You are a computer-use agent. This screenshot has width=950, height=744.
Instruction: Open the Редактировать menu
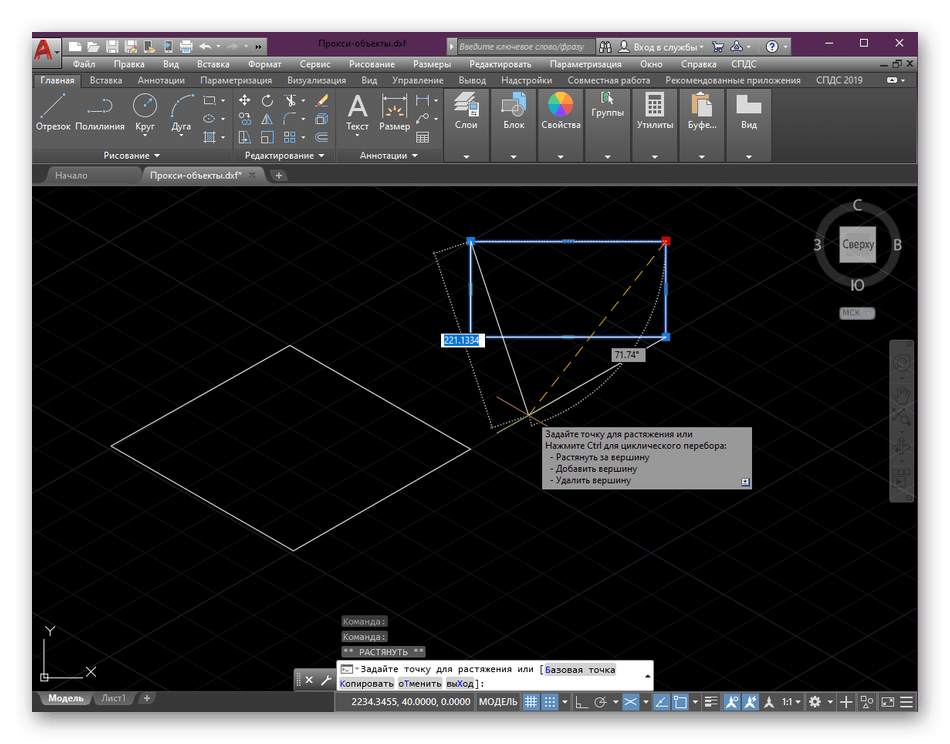click(x=500, y=64)
